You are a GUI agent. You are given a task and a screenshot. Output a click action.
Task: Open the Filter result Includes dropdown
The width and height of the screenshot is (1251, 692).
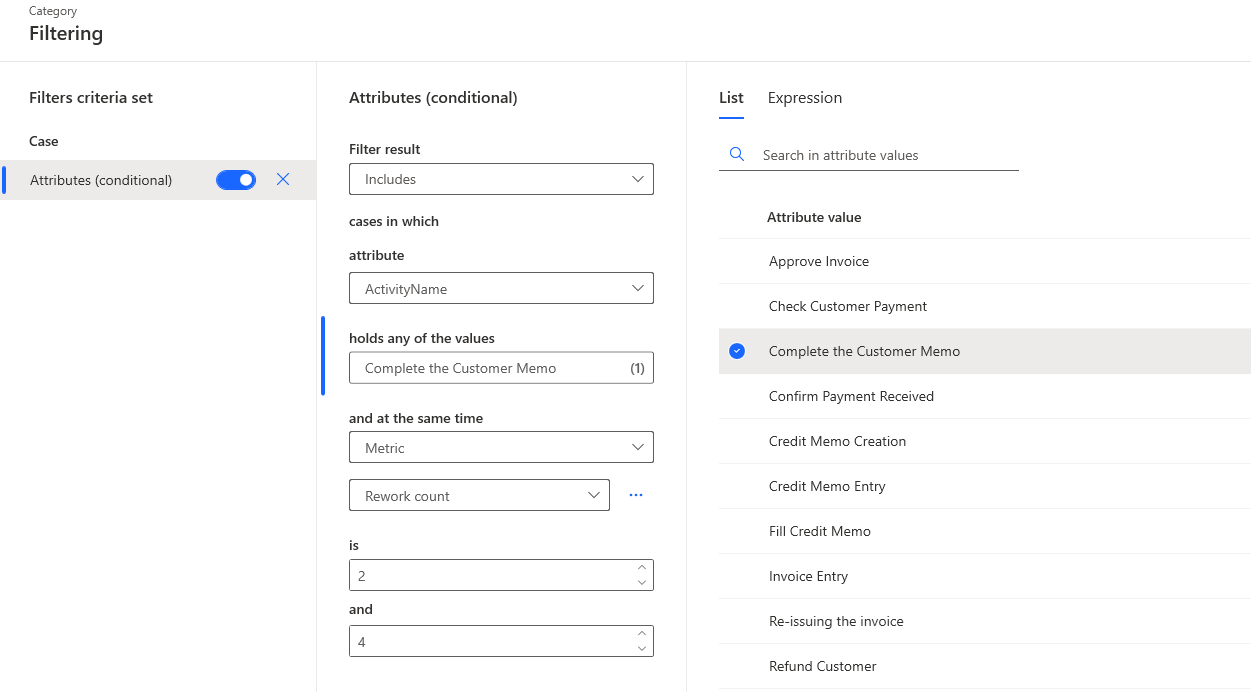[x=501, y=179]
